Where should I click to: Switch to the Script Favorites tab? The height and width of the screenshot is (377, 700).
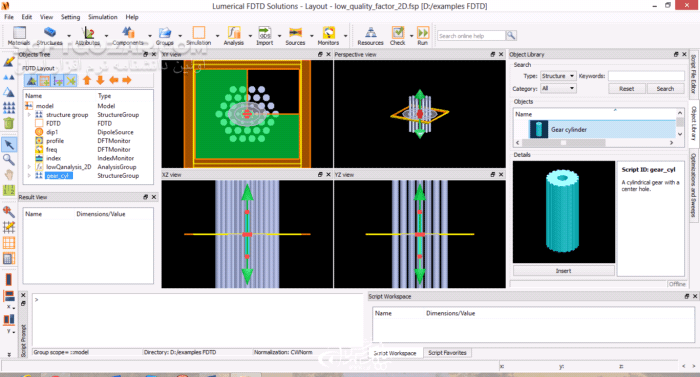(447, 353)
